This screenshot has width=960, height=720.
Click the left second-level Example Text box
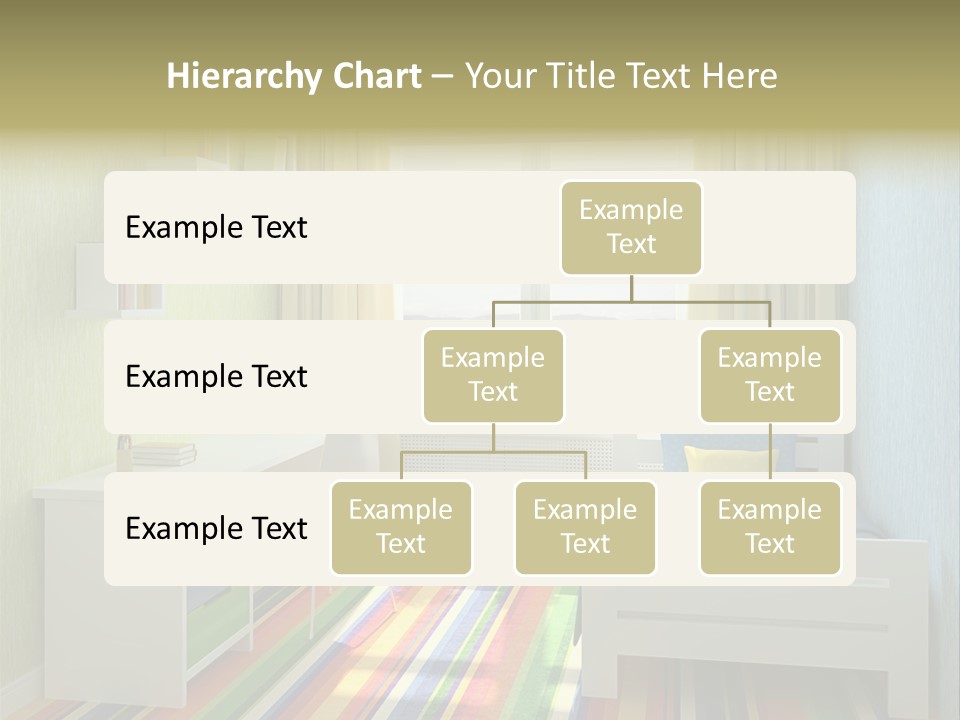(493, 375)
